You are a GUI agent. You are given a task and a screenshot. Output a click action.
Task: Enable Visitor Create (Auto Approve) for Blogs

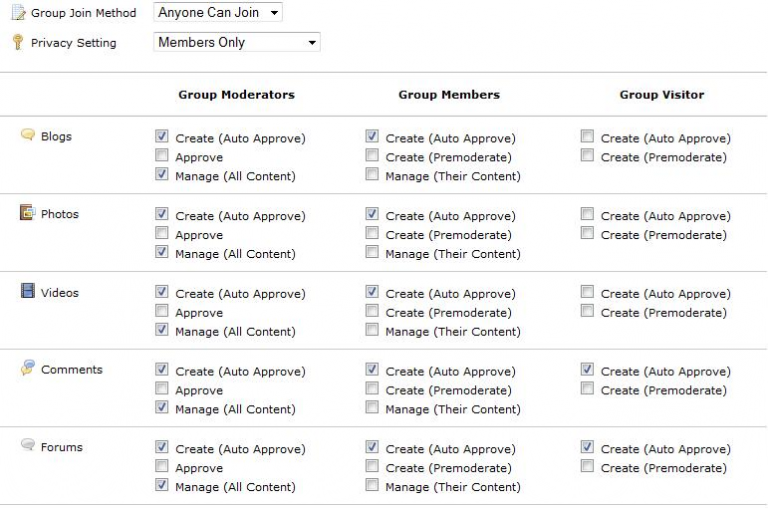point(587,136)
